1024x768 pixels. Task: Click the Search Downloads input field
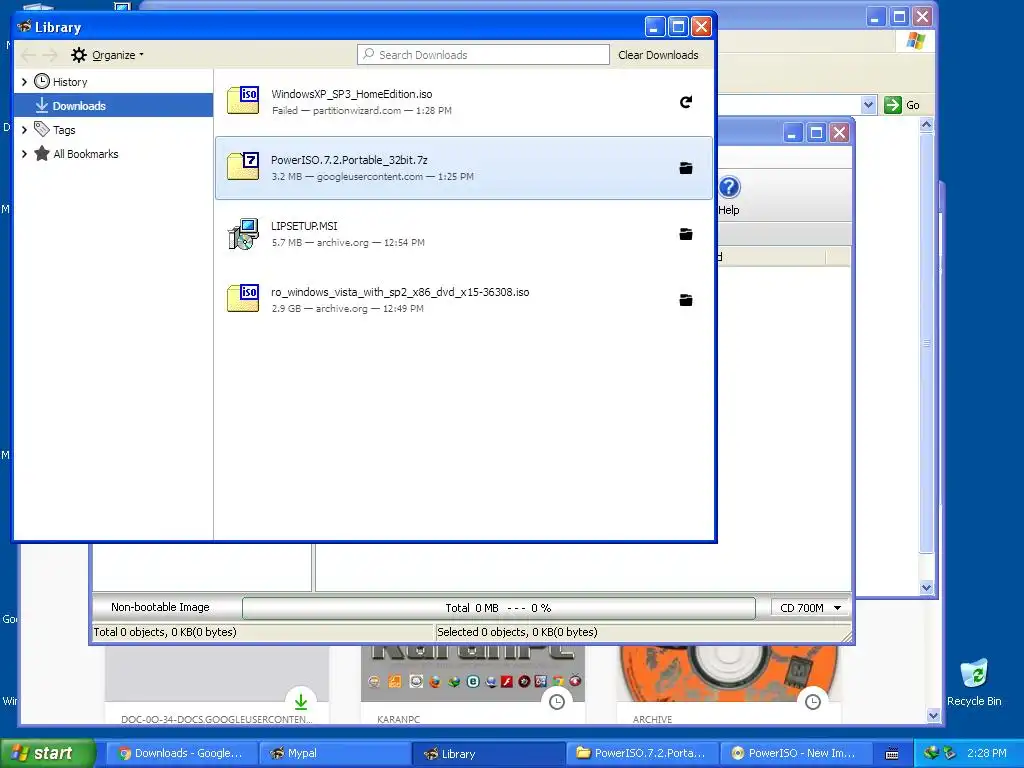coord(483,55)
